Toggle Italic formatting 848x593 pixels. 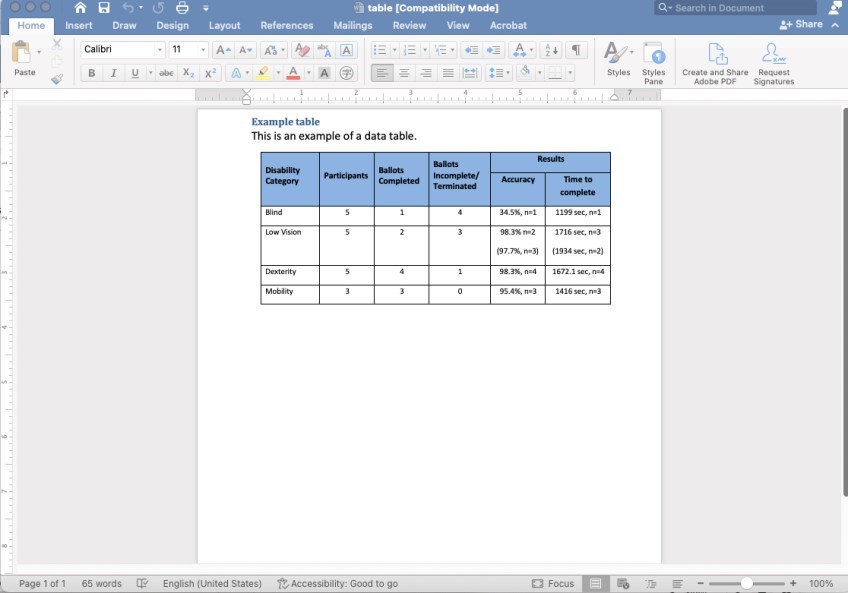tap(113, 73)
